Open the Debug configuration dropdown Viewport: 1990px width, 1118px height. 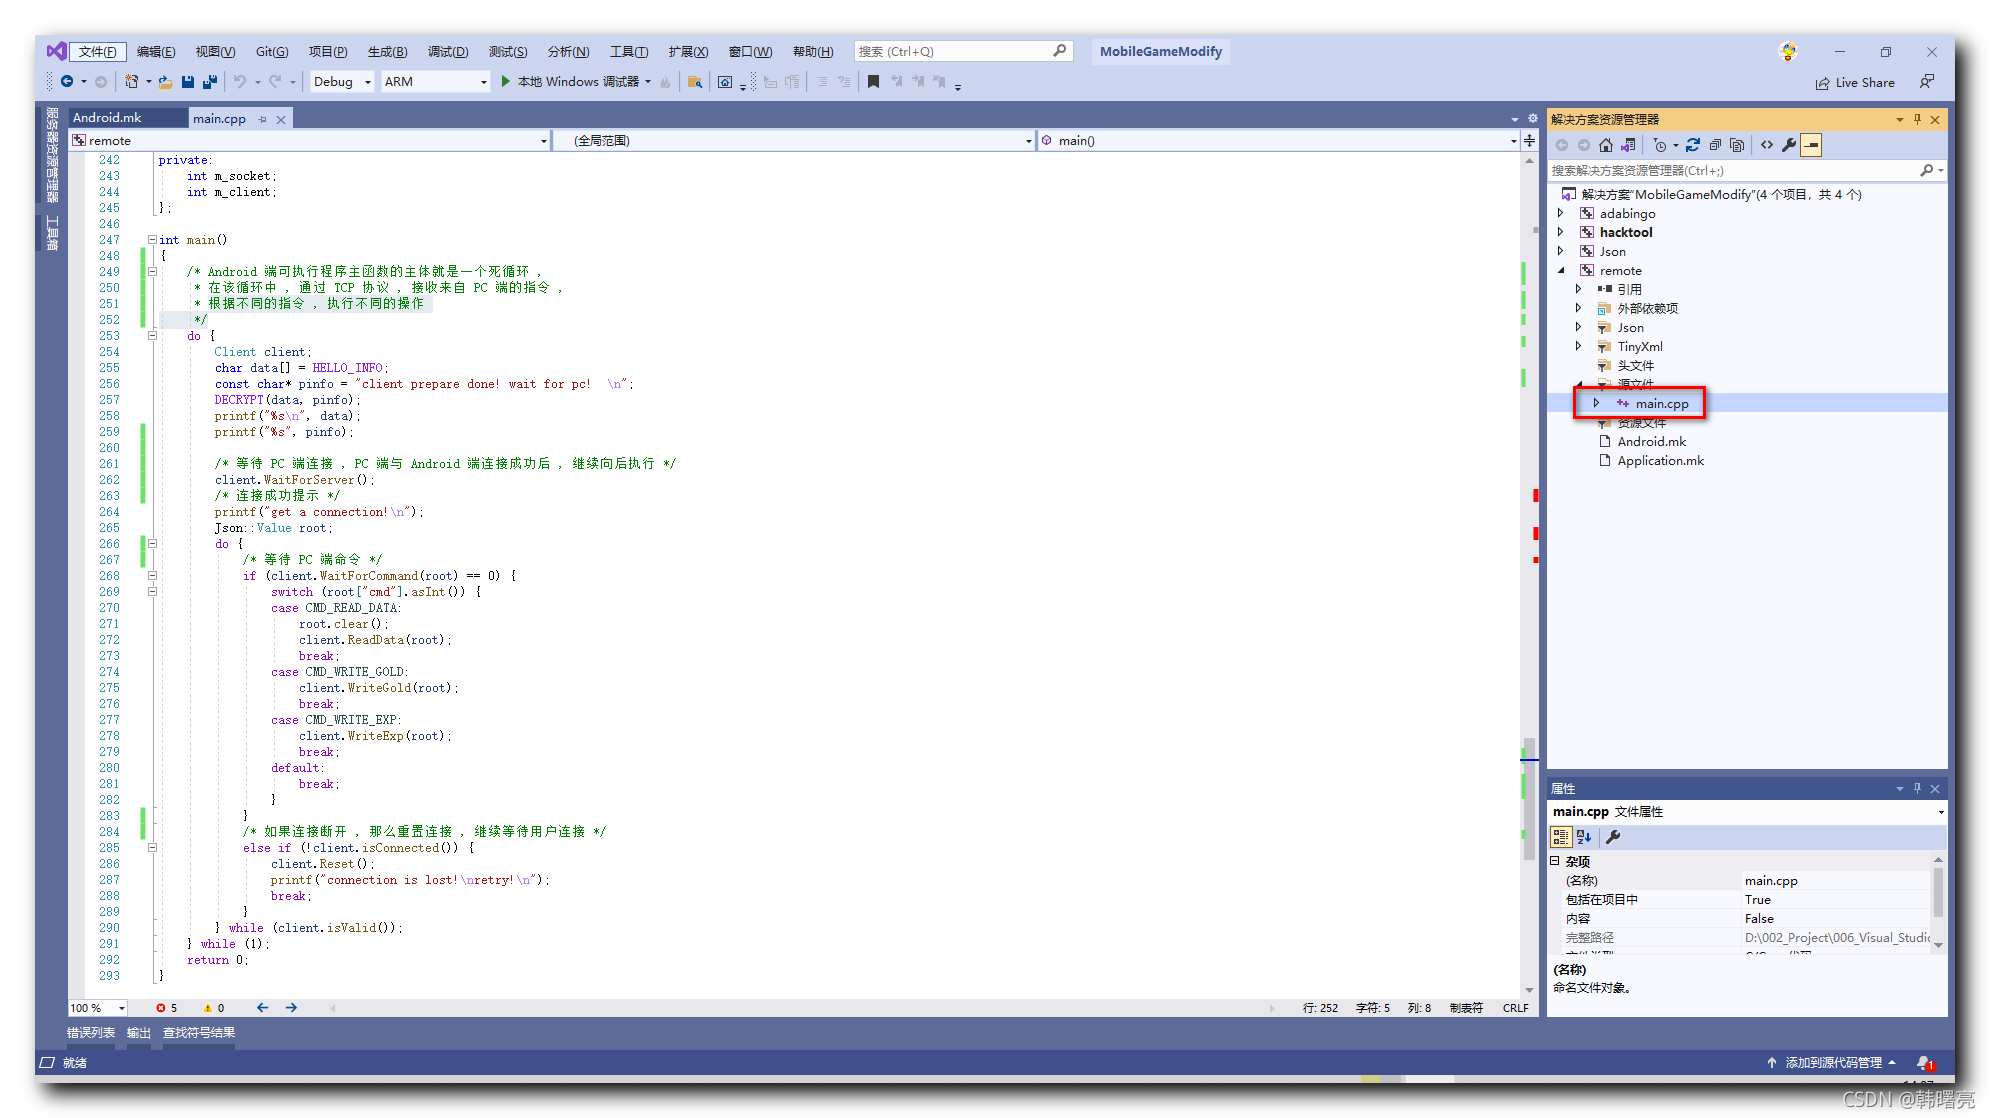coord(342,81)
